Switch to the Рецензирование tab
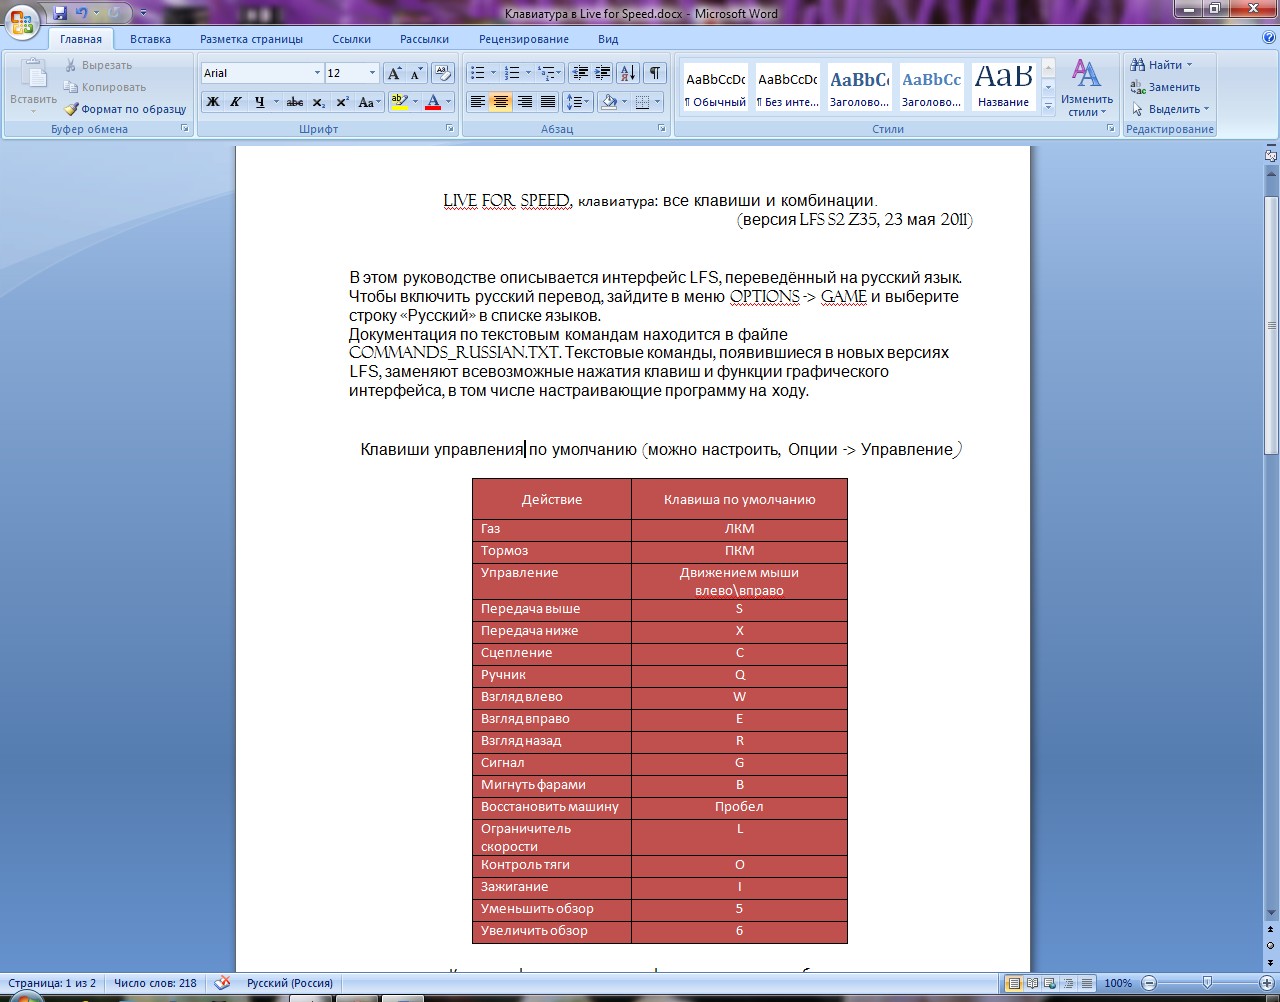This screenshot has height=1002, width=1280. point(523,39)
